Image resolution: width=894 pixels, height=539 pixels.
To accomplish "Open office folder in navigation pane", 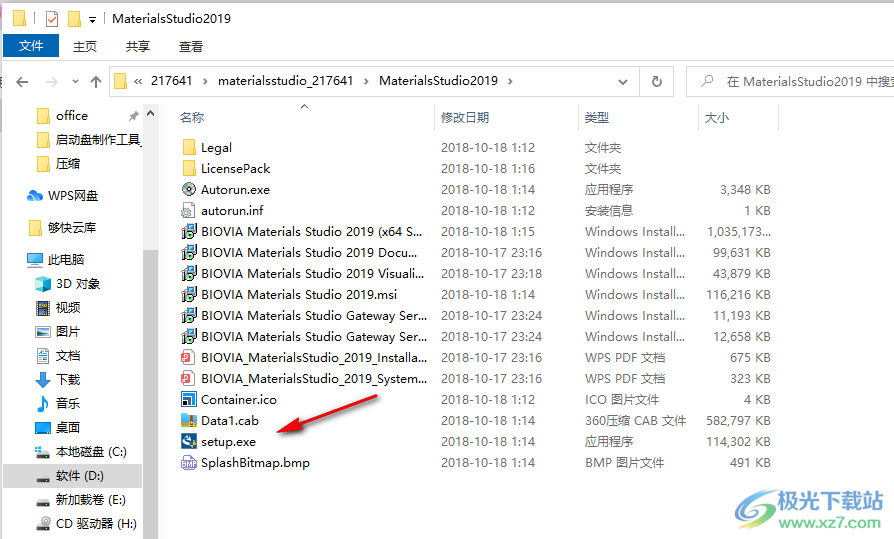I will click(72, 116).
